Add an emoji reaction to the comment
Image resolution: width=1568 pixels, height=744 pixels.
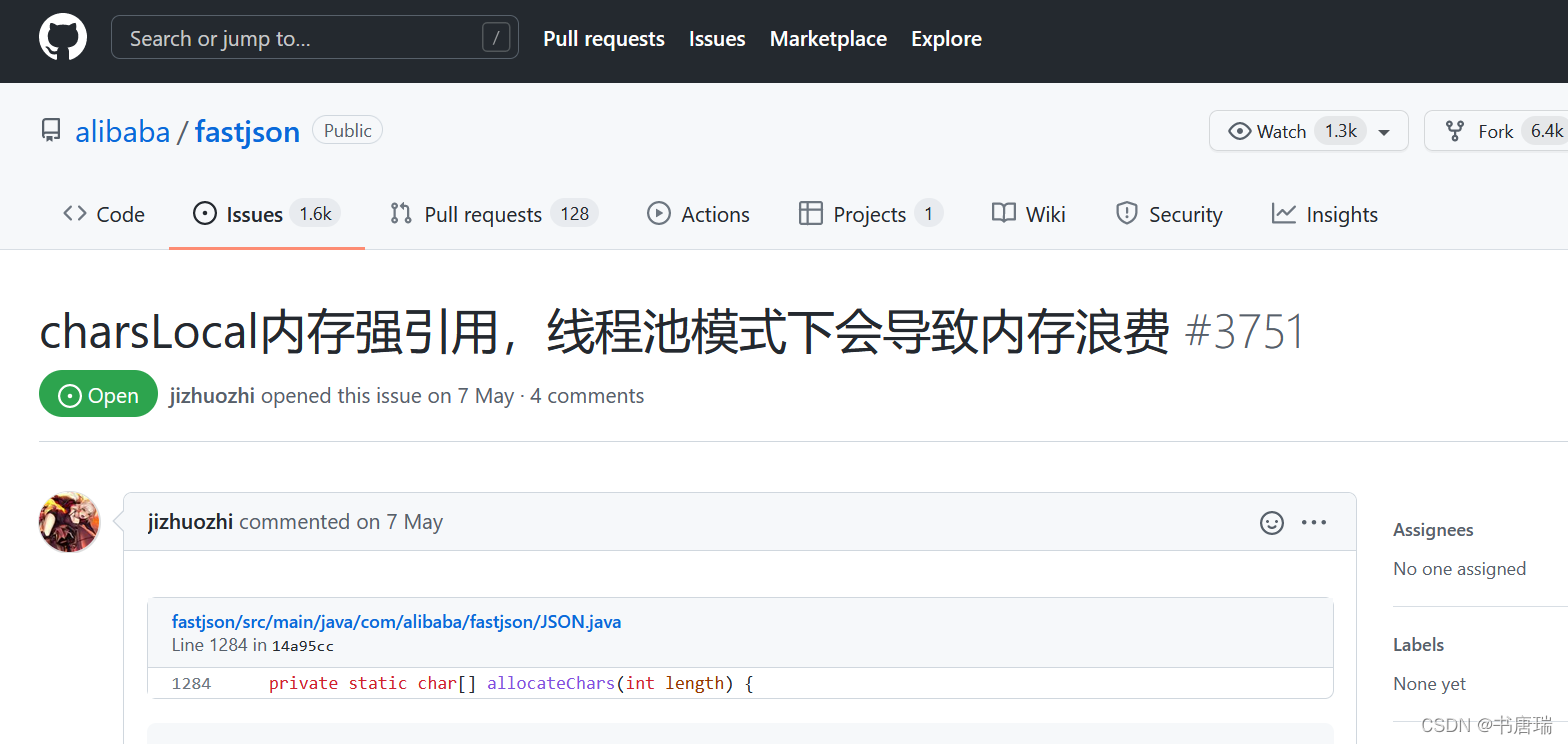click(x=1272, y=522)
